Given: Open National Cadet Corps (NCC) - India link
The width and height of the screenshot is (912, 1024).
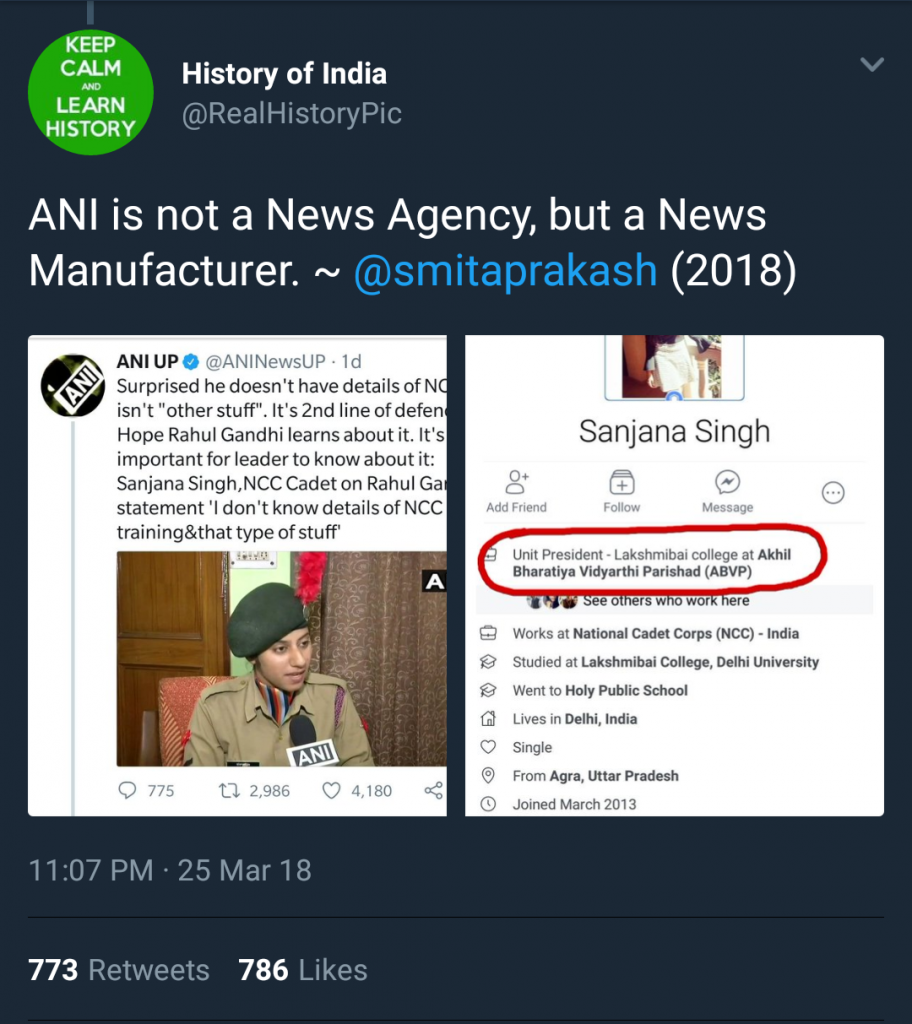Looking at the screenshot, I should coord(686,633).
